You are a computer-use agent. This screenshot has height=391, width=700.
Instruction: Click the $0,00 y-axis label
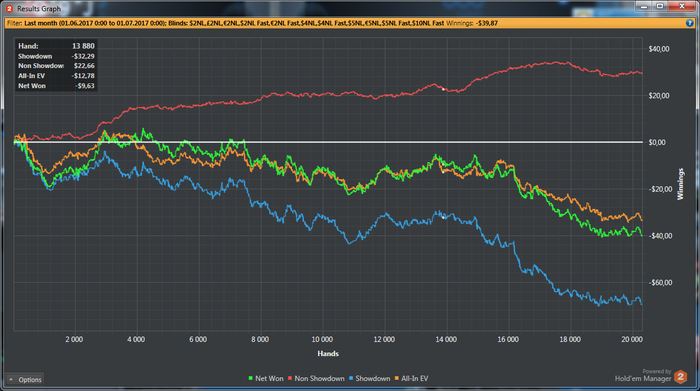point(657,142)
